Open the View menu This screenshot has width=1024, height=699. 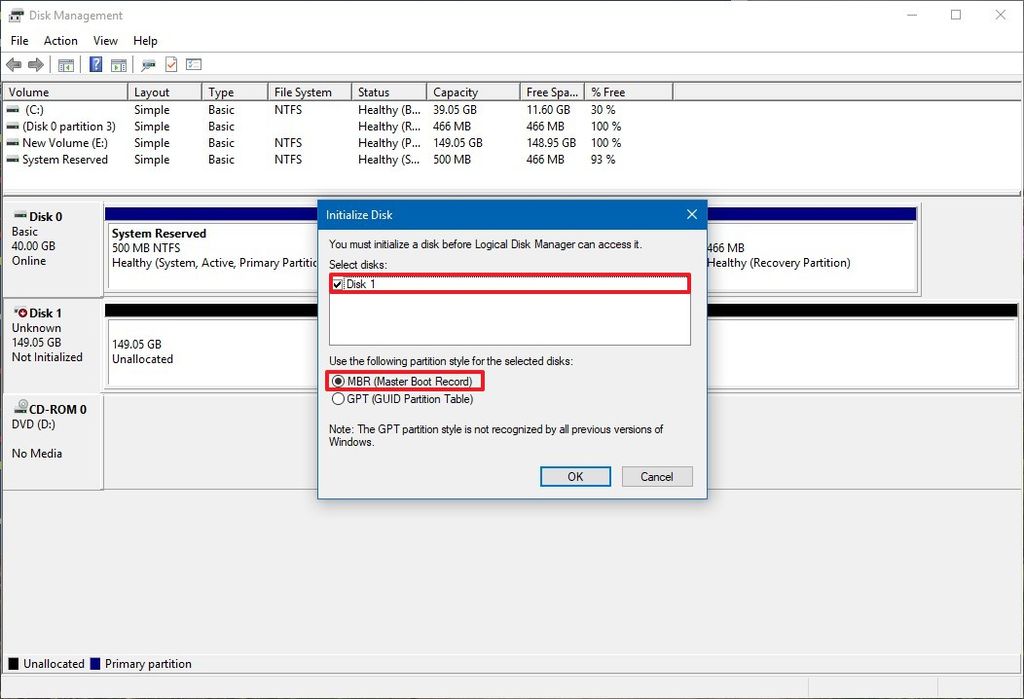click(105, 41)
